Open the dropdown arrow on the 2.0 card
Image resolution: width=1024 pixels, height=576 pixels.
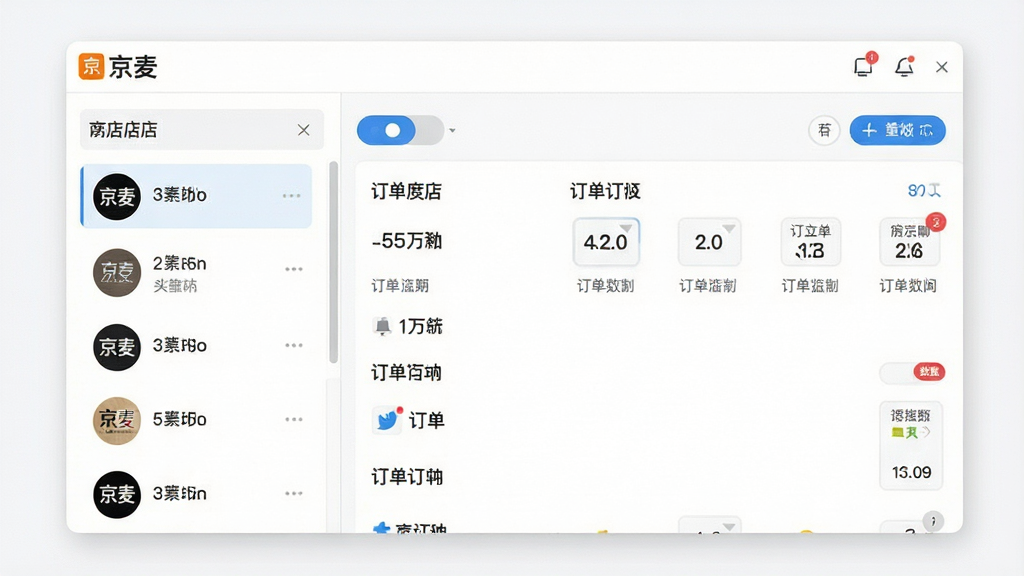click(x=729, y=228)
